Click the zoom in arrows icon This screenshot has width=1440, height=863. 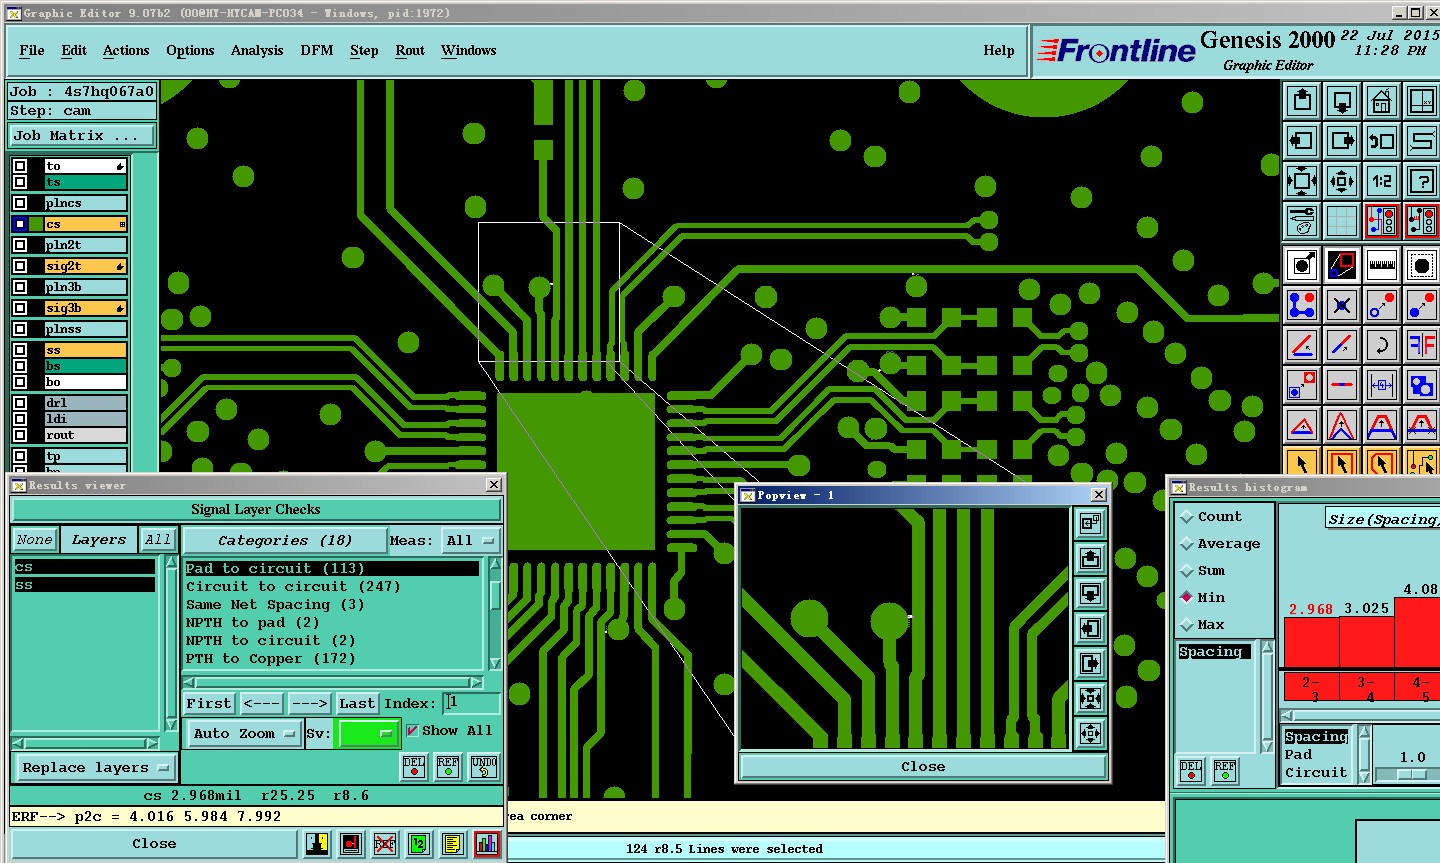1342,181
